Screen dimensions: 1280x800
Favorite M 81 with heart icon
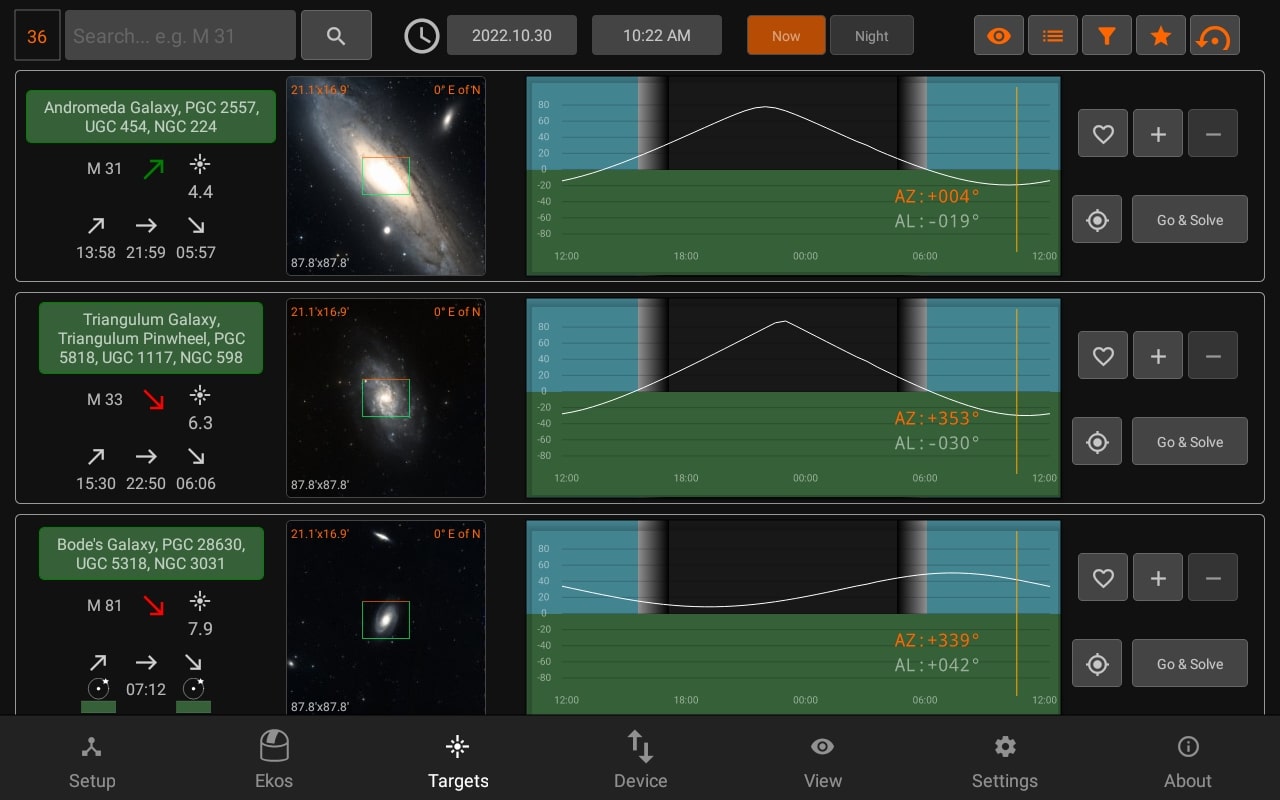coord(1103,577)
